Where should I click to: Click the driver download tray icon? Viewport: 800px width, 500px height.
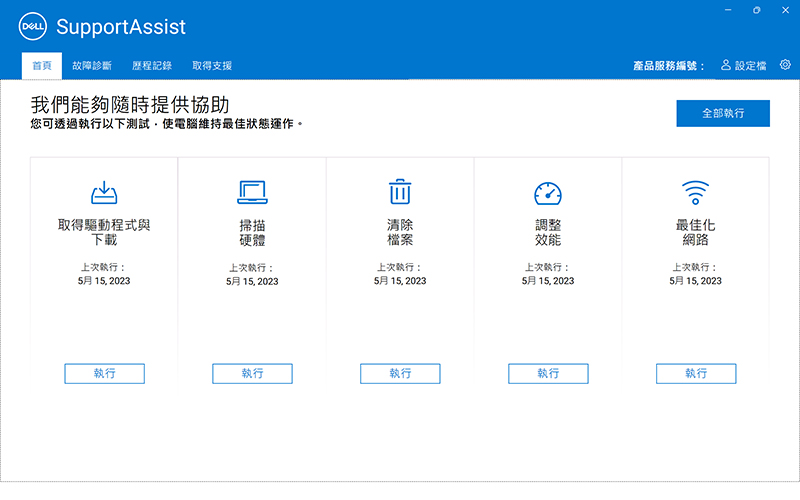pyautogui.click(x=104, y=192)
